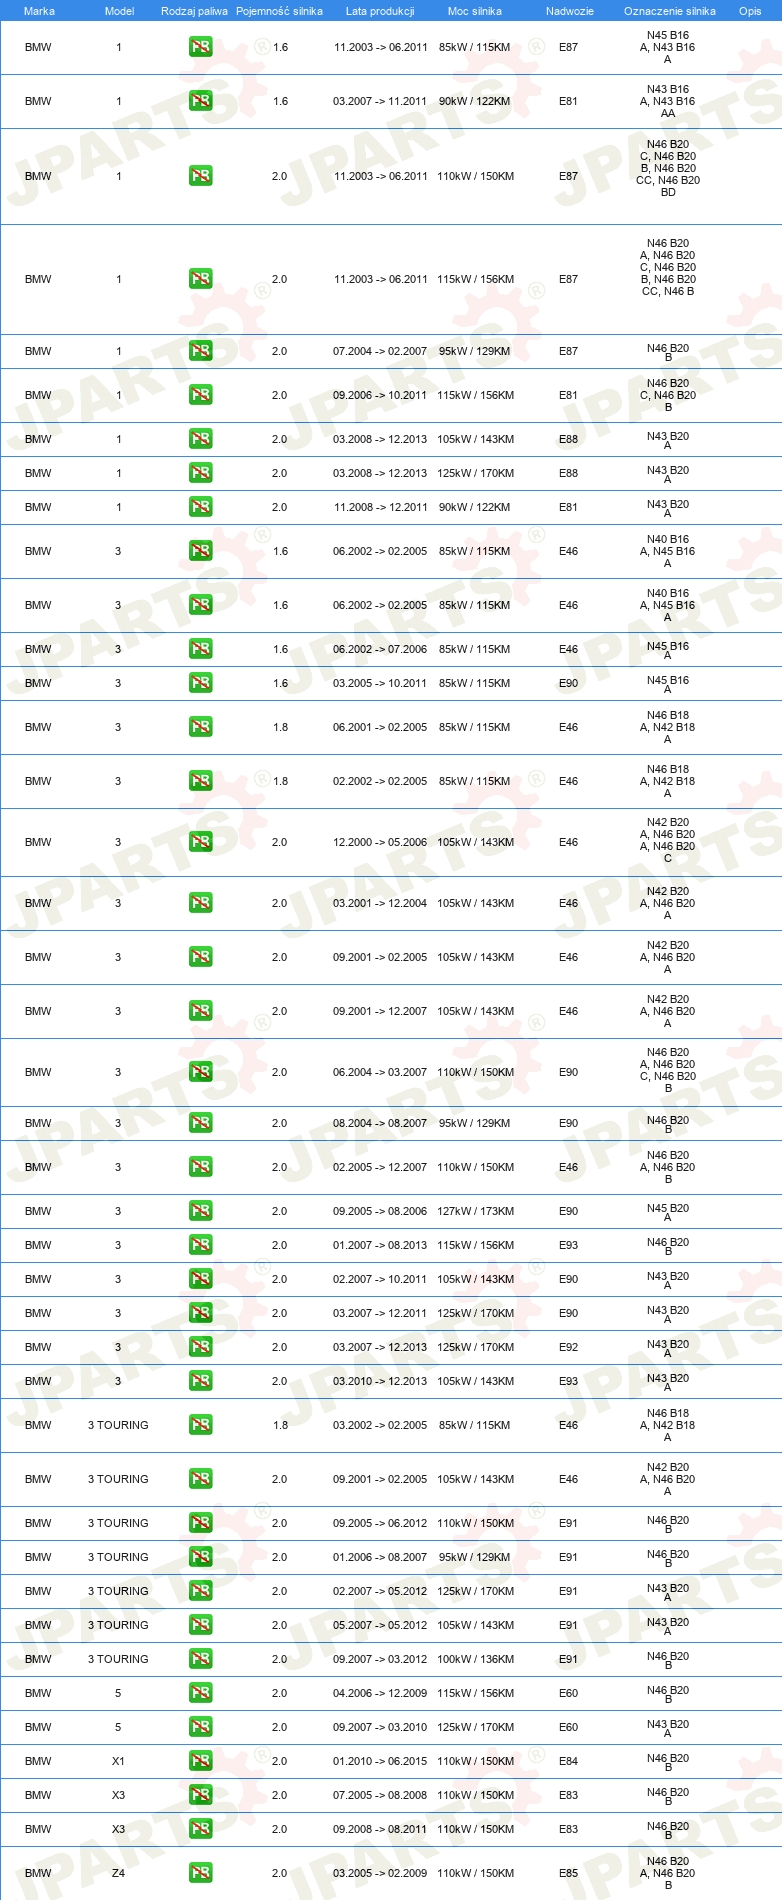This screenshot has height=1900, width=782.
Task: Click date range 02.2007 -> 05.2012
Action: [380, 1591]
